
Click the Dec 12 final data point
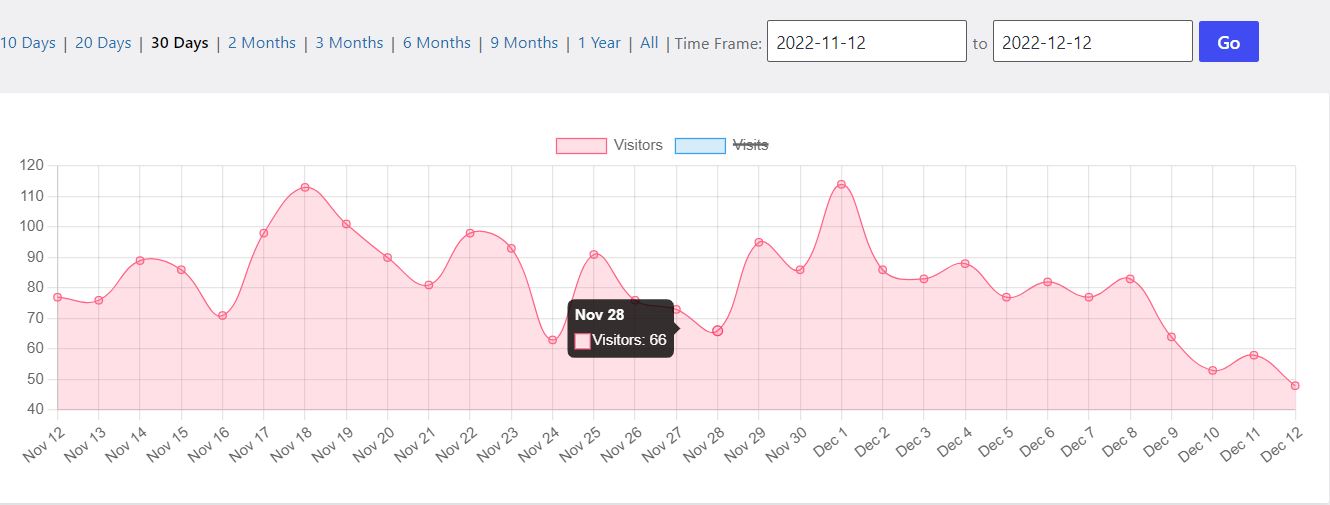point(1295,385)
